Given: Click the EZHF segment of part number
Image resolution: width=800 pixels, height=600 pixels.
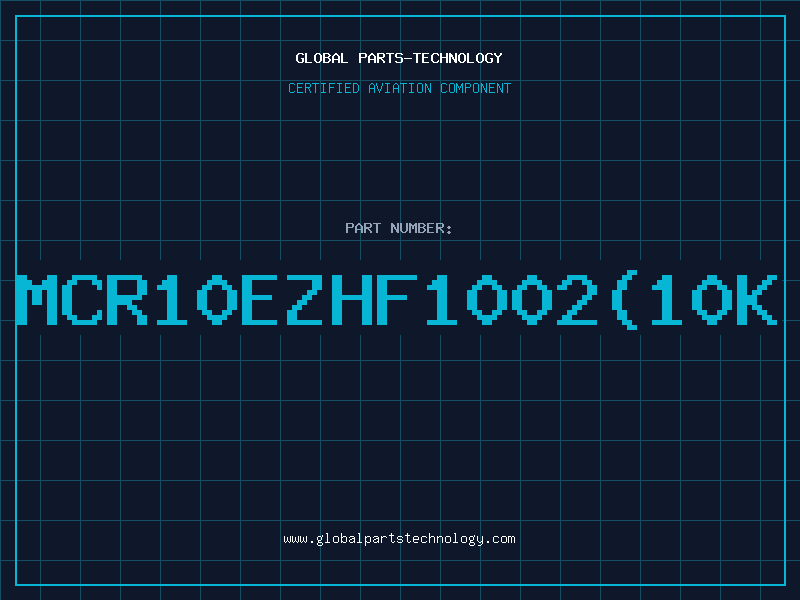Looking at the screenshot, I should 330,300.
